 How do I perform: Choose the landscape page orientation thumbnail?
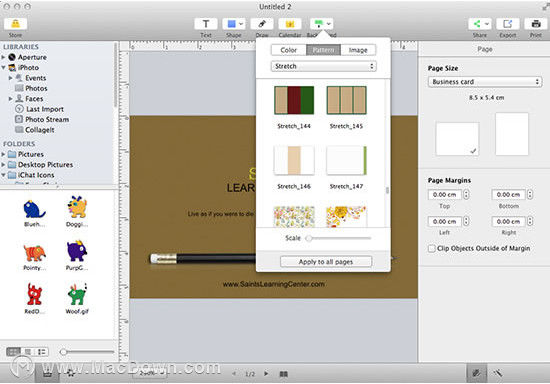pyautogui.click(x=457, y=139)
